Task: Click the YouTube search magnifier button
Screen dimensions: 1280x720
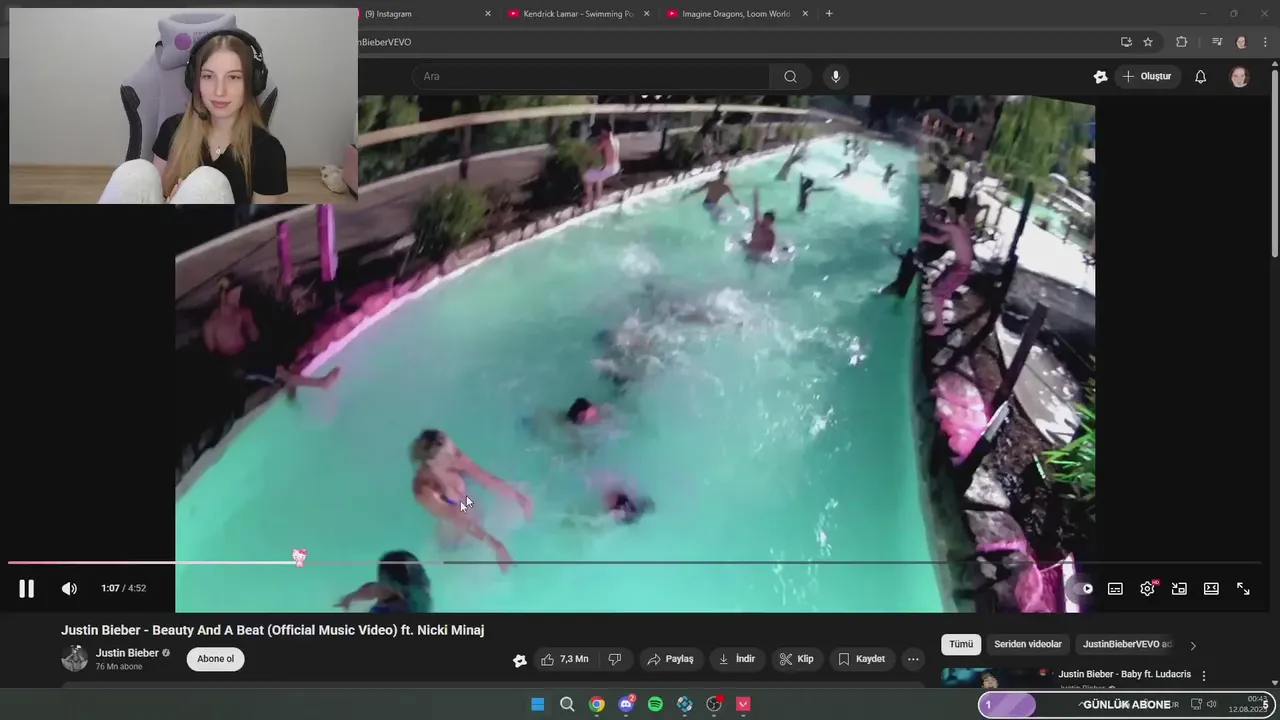Action: (x=790, y=77)
